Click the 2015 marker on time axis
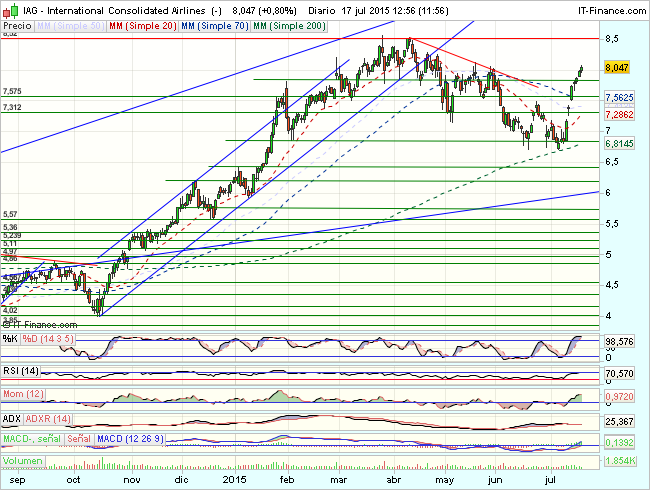This screenshot has width=650, height=490. click(x=235, y=480)
